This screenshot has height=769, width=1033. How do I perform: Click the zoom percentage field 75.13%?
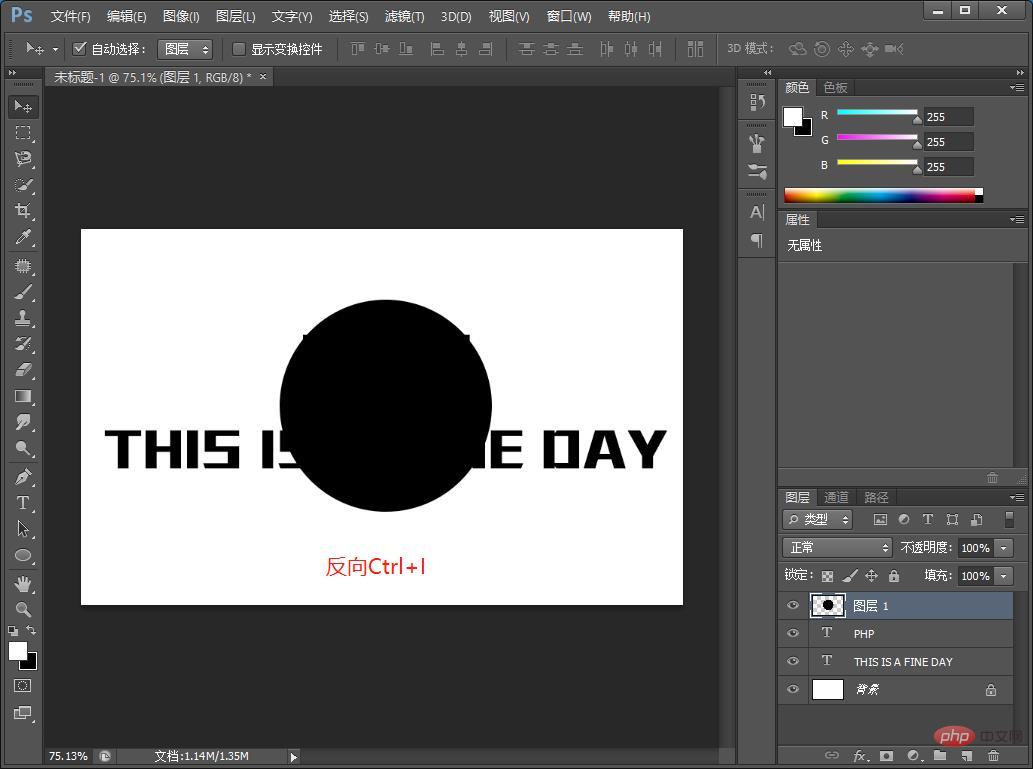coord(68,756)
